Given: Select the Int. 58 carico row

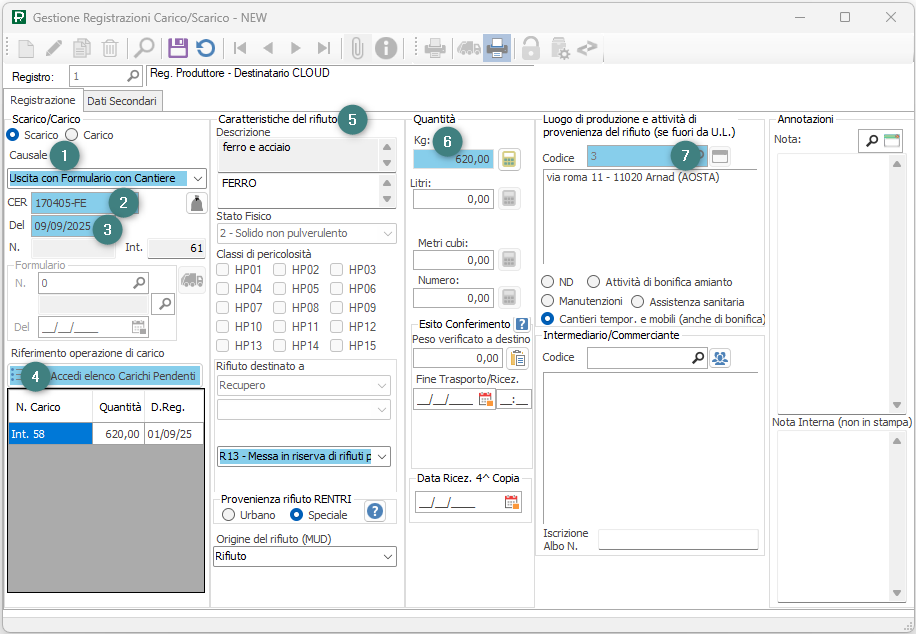Looking at the screenshot, I should coord(50,433).
